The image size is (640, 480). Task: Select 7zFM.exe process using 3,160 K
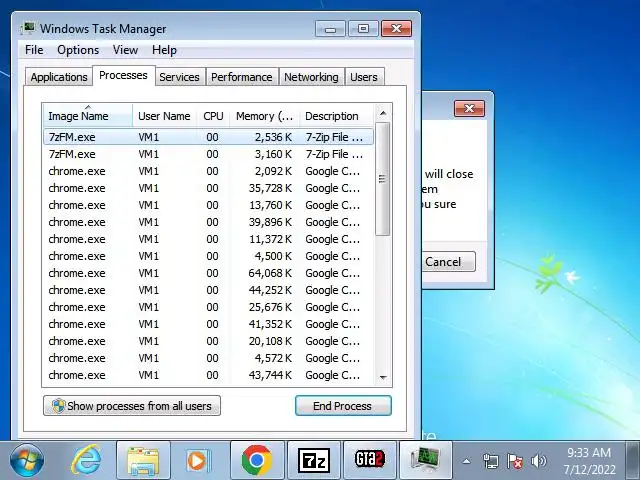tap(208, 154)
